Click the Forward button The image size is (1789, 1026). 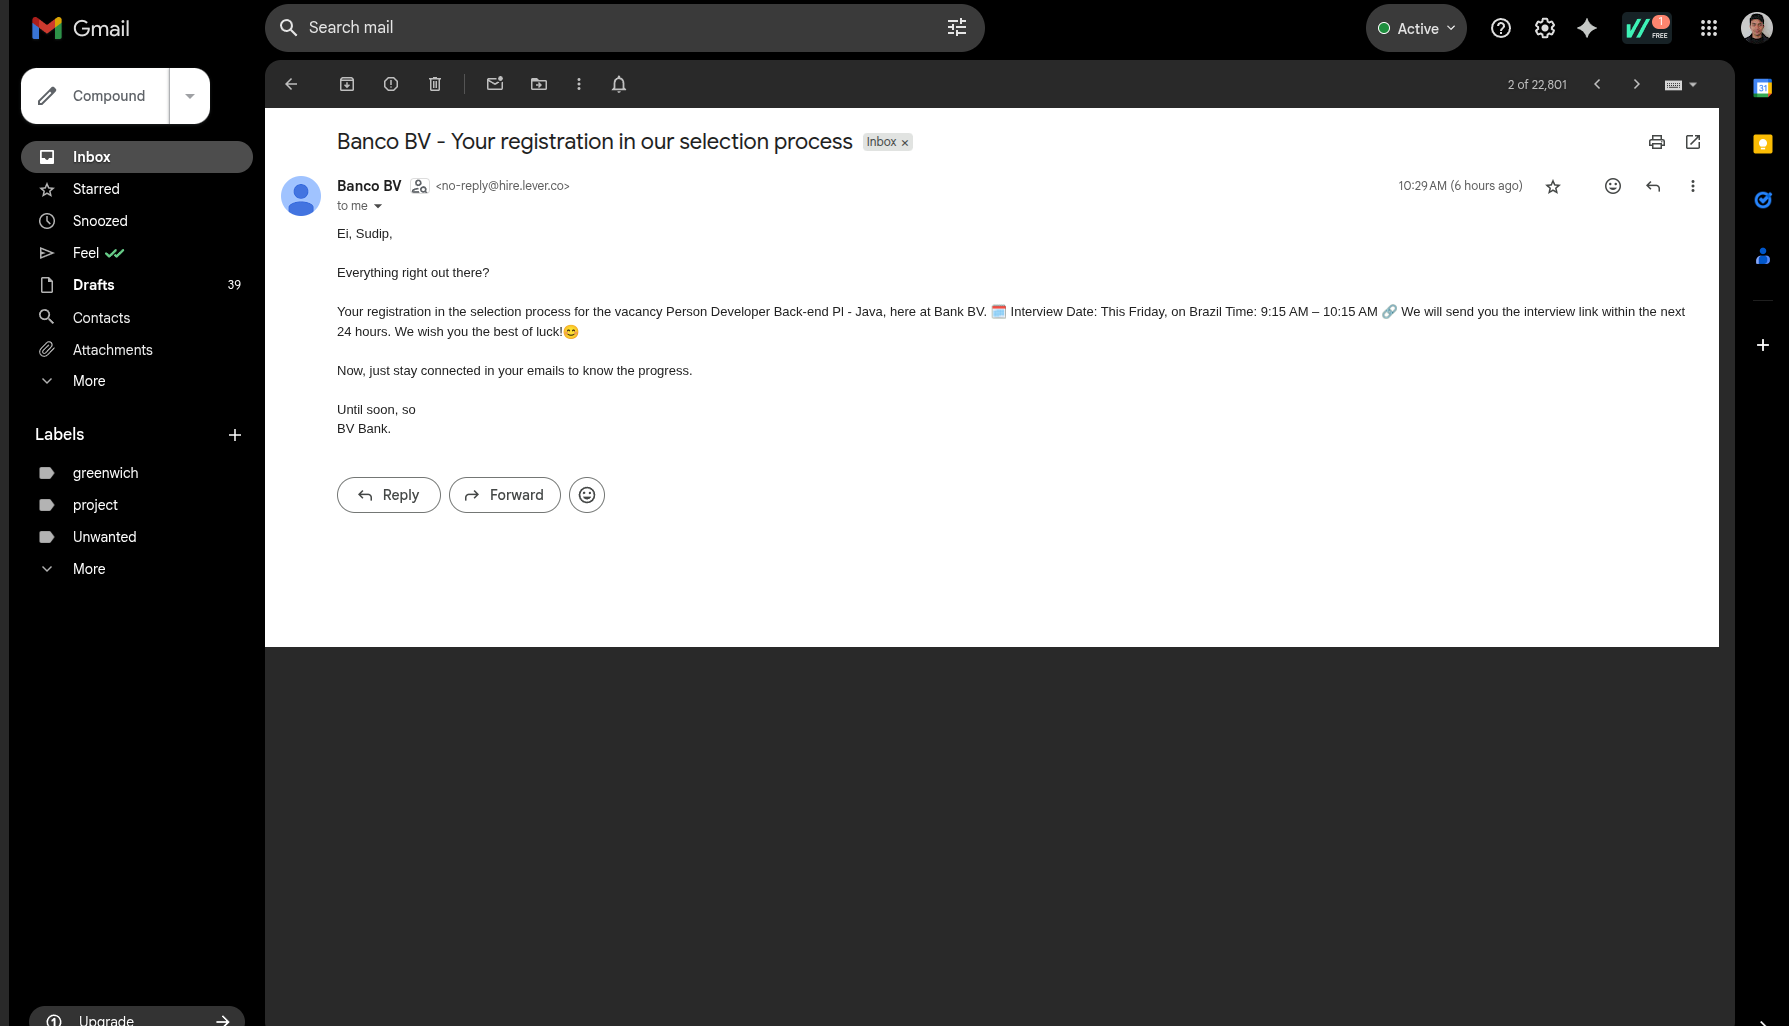[505, 495]
